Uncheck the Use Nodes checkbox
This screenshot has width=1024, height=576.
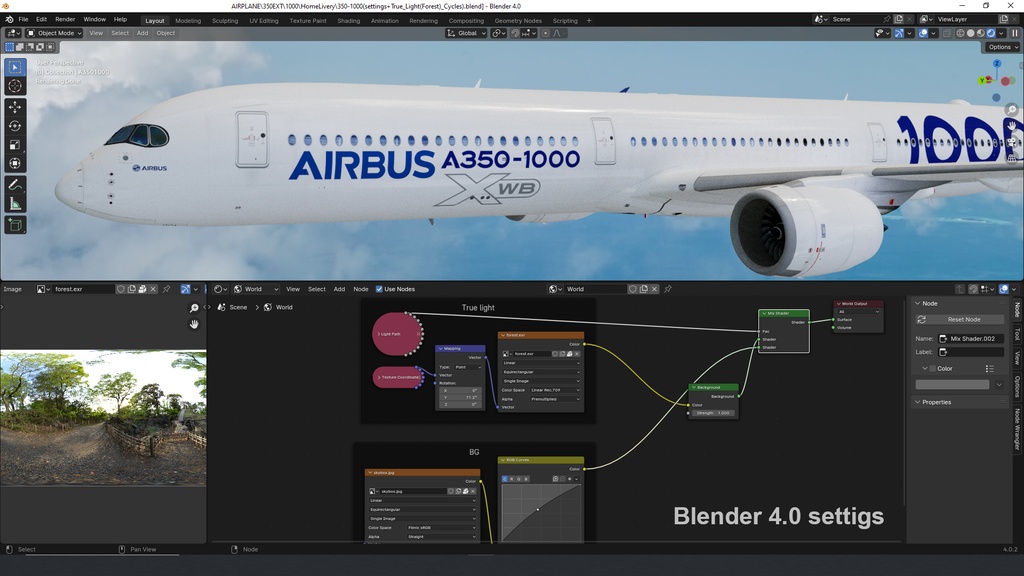point(379,289)
